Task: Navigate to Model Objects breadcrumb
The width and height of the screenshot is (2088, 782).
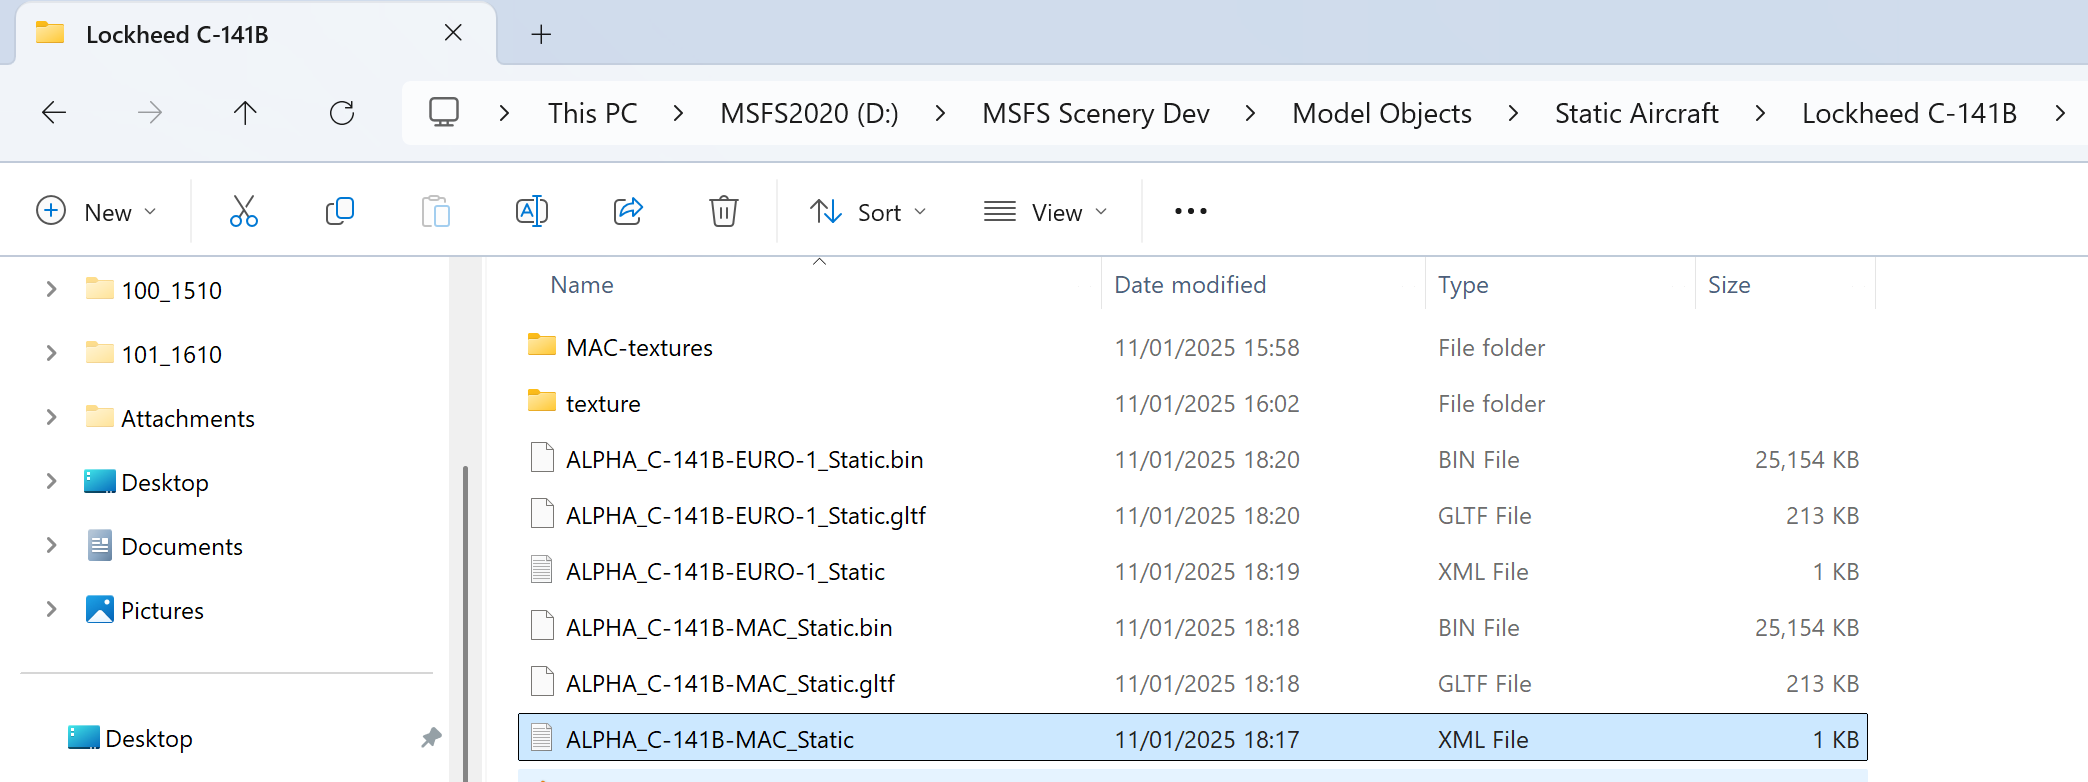Action: [x=1382, y=113]
